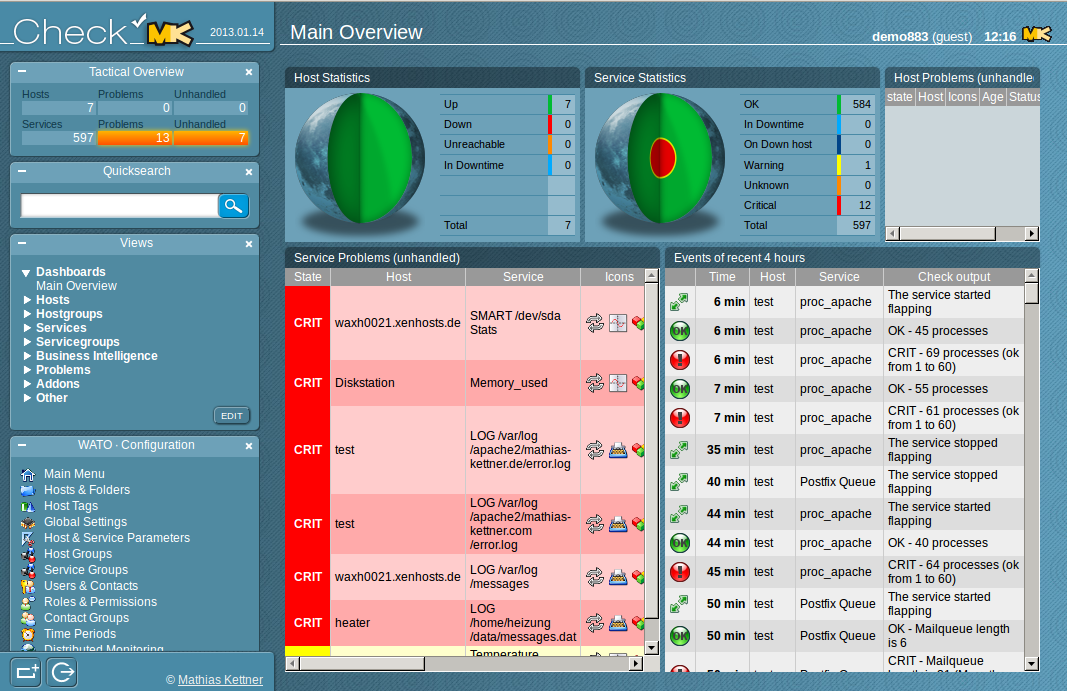Click inside the Quicksearch text field

119,206
